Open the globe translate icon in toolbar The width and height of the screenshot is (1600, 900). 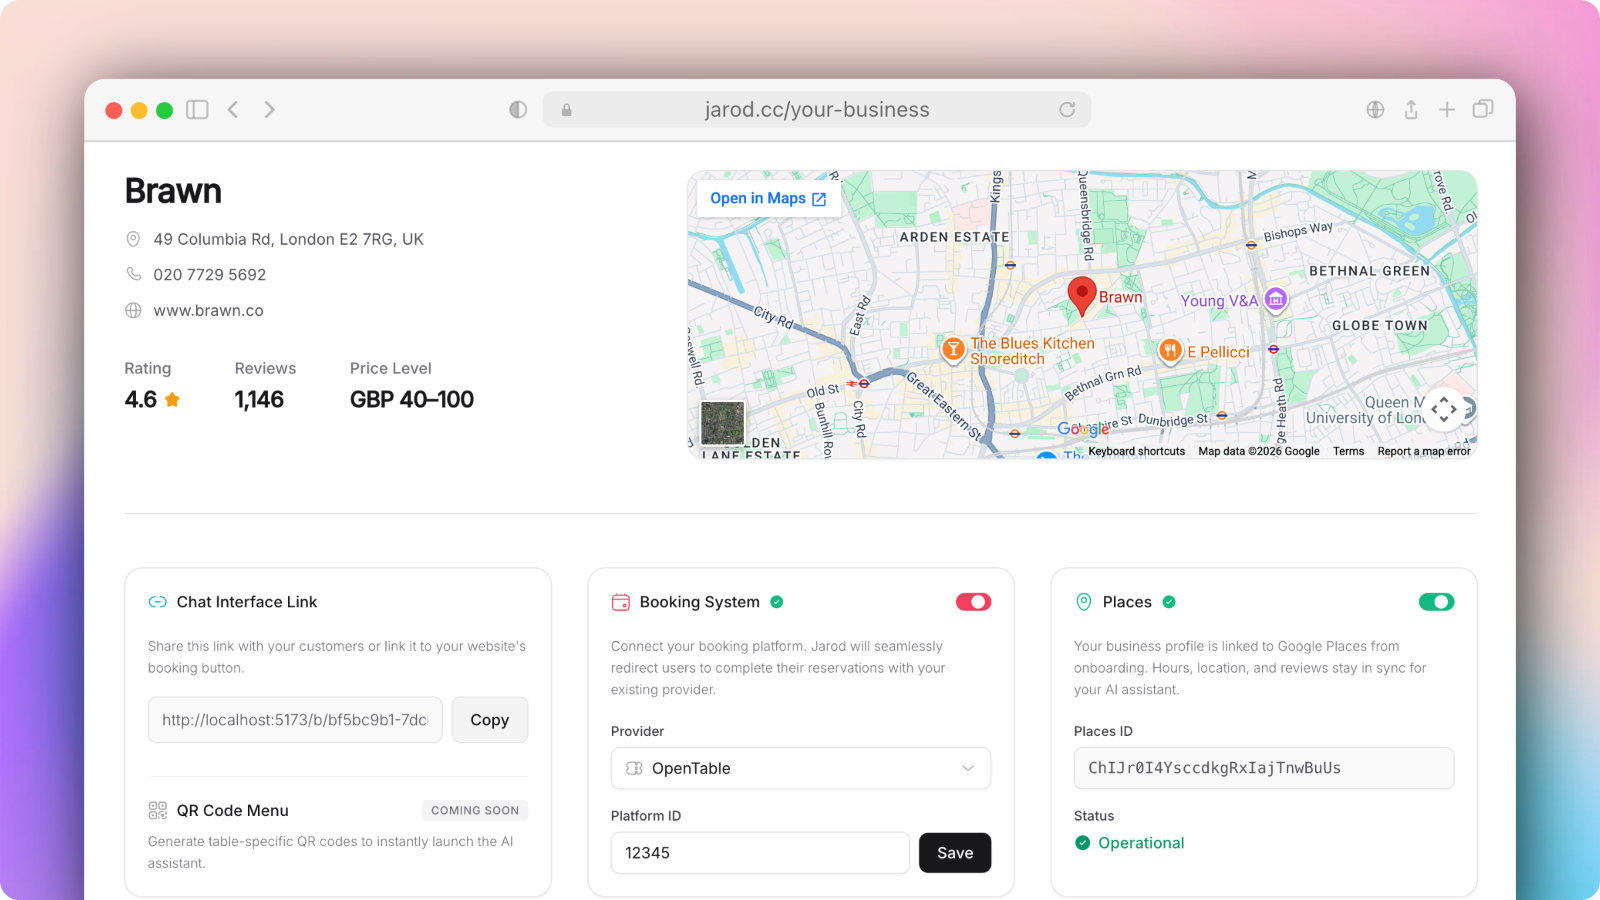(x=1376, y=110)
